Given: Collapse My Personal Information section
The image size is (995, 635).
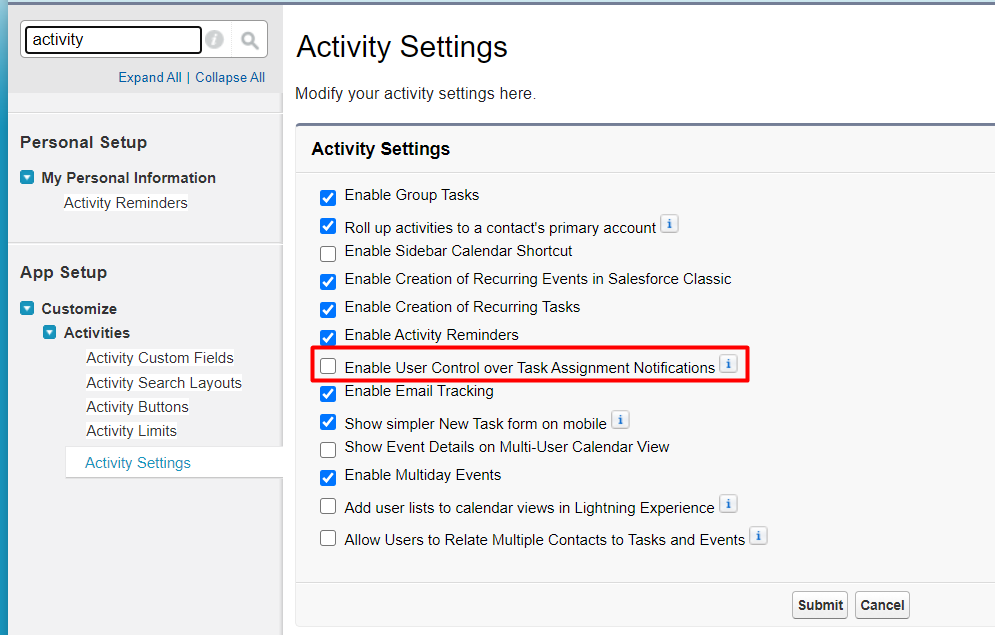Looking at the screenshot, I should [27, 177].
